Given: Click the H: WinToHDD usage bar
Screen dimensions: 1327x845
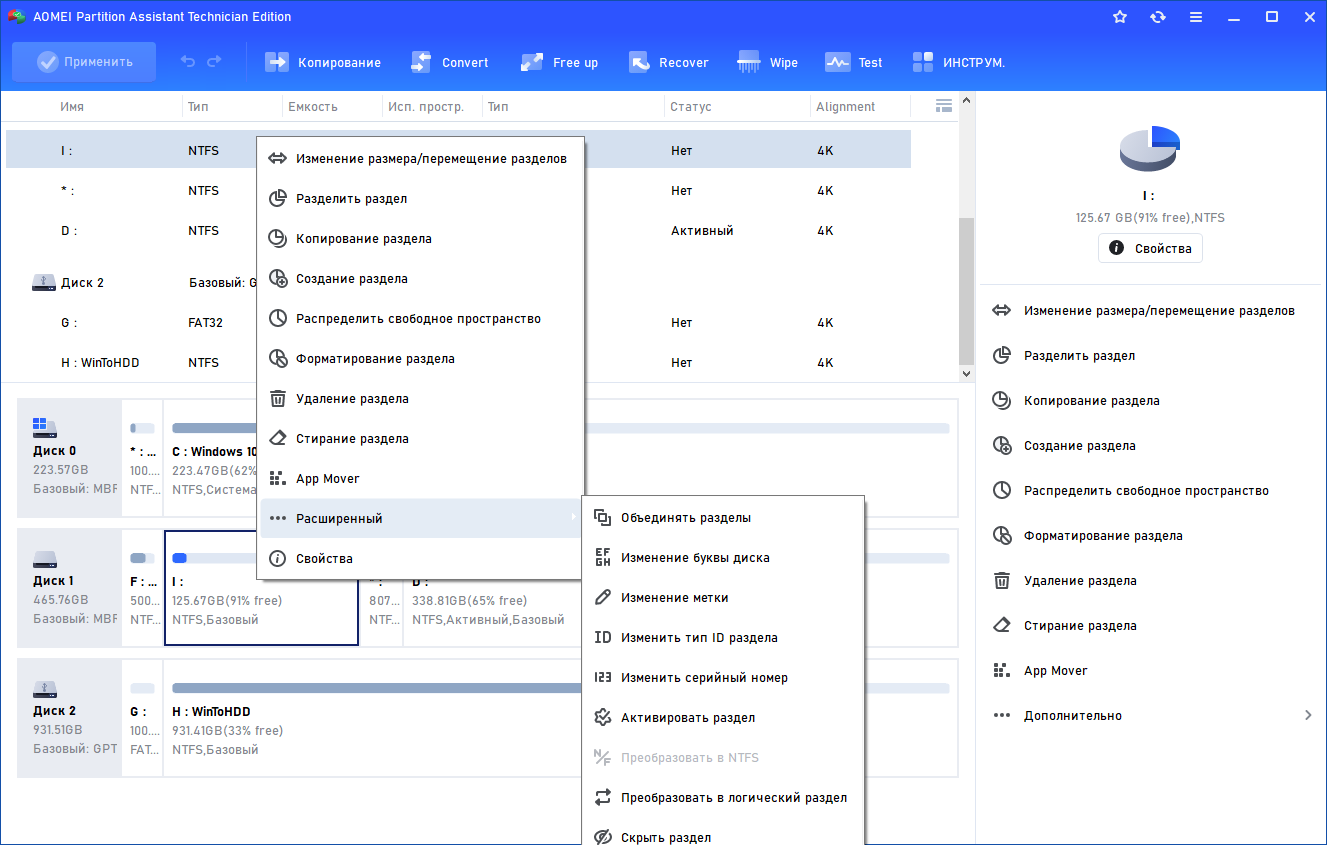Looking at the screenshot, I should click(560, 688).
